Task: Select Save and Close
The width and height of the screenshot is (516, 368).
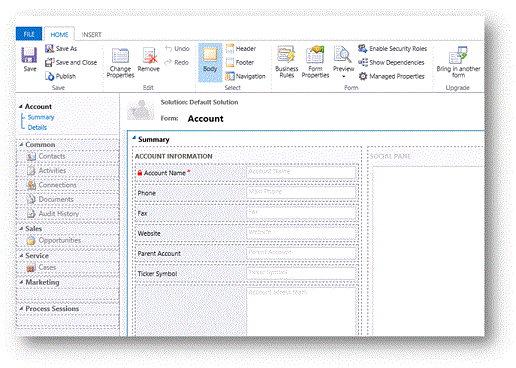Action: [x=71, y=62]
